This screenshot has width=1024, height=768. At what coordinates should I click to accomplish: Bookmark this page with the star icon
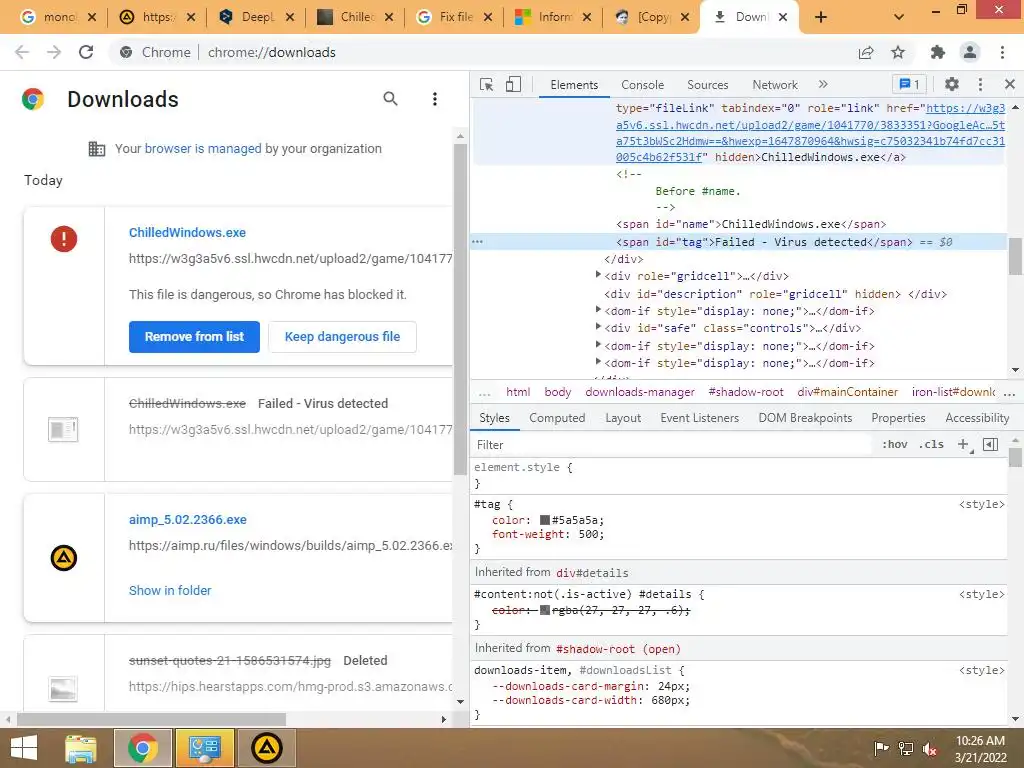898,52
